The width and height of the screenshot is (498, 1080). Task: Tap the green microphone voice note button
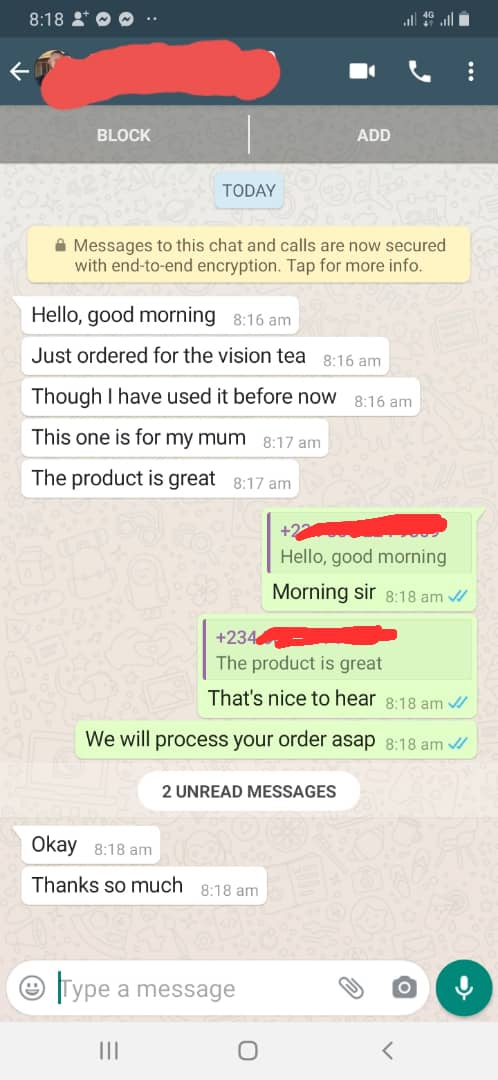pos(464,988)
